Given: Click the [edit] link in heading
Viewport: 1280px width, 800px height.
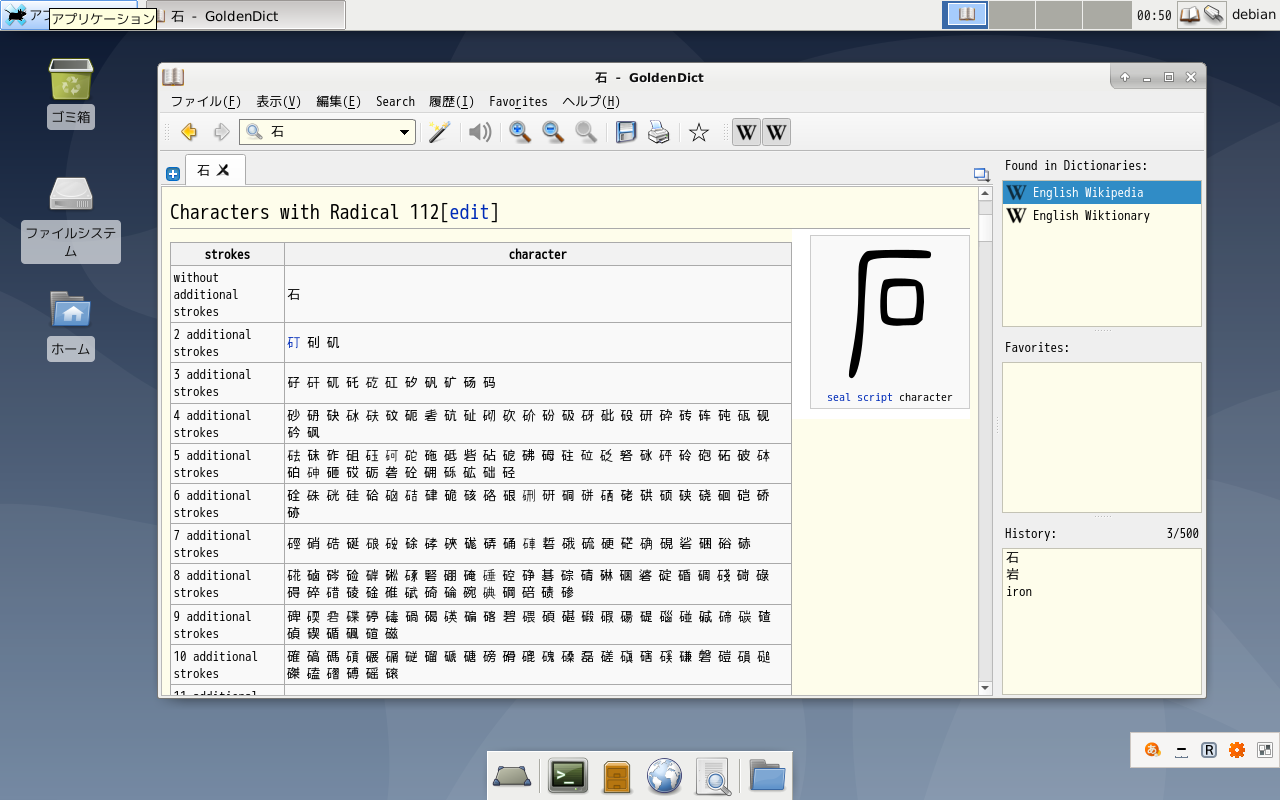Looking at the screenshot, I should [x=469, y=212].
